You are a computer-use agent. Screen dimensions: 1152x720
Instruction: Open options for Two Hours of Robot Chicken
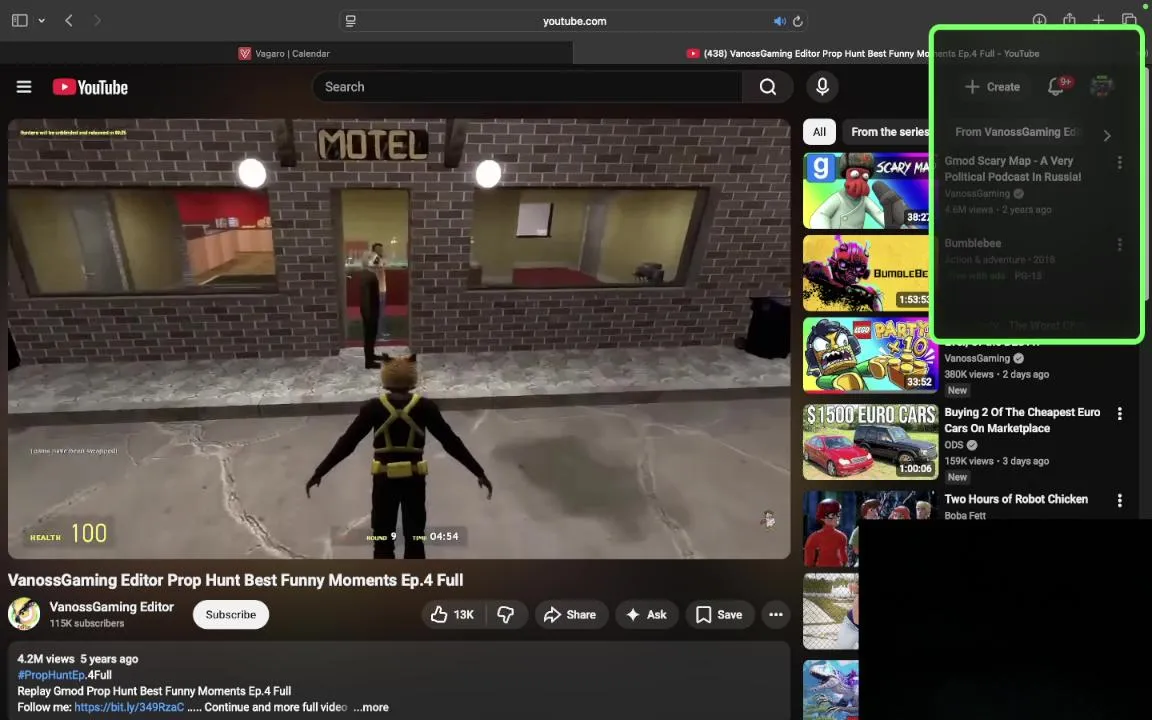coord(1119,500)
